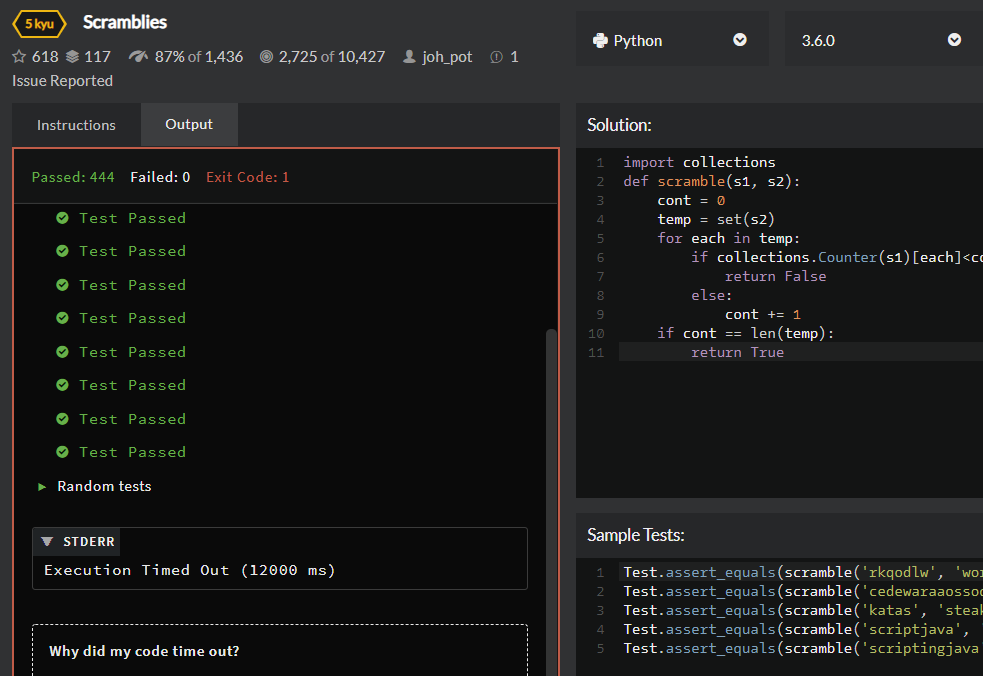The height and width of the screenshot is (676, 983).
Task: Click the star icon to favorite the kata
Action: point(19,57)
